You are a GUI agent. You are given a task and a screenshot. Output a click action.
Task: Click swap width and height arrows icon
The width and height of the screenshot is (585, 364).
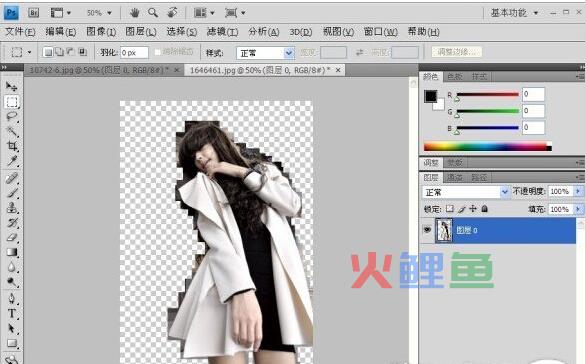(359, 53)
